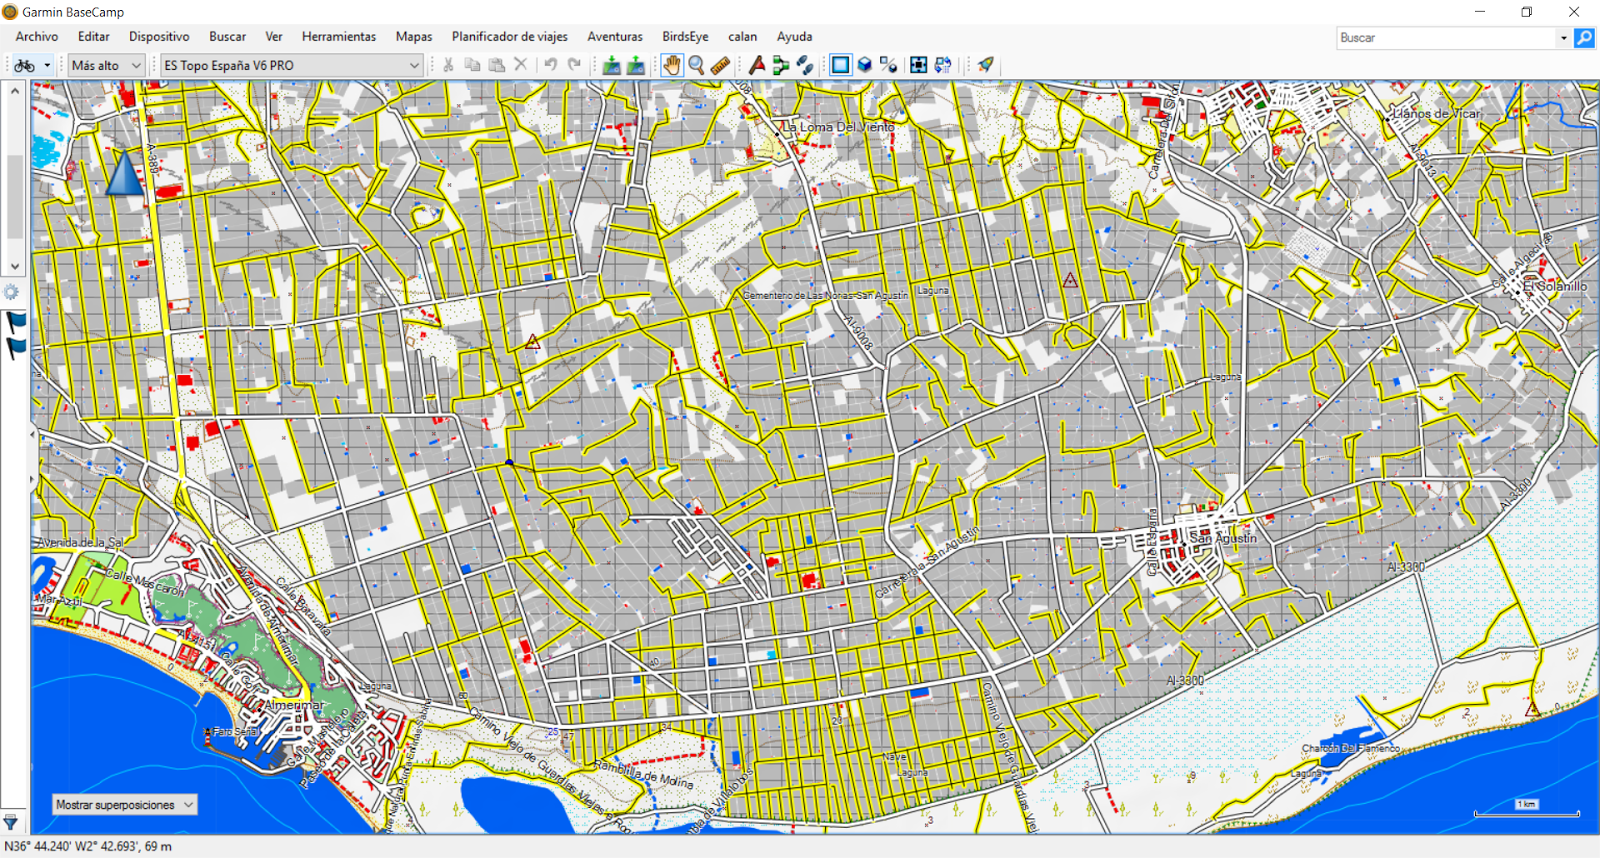Click the 'Llanos de Vícar' map label
This screenshot has width=1600, height=858.
[x=1437, y=114]
